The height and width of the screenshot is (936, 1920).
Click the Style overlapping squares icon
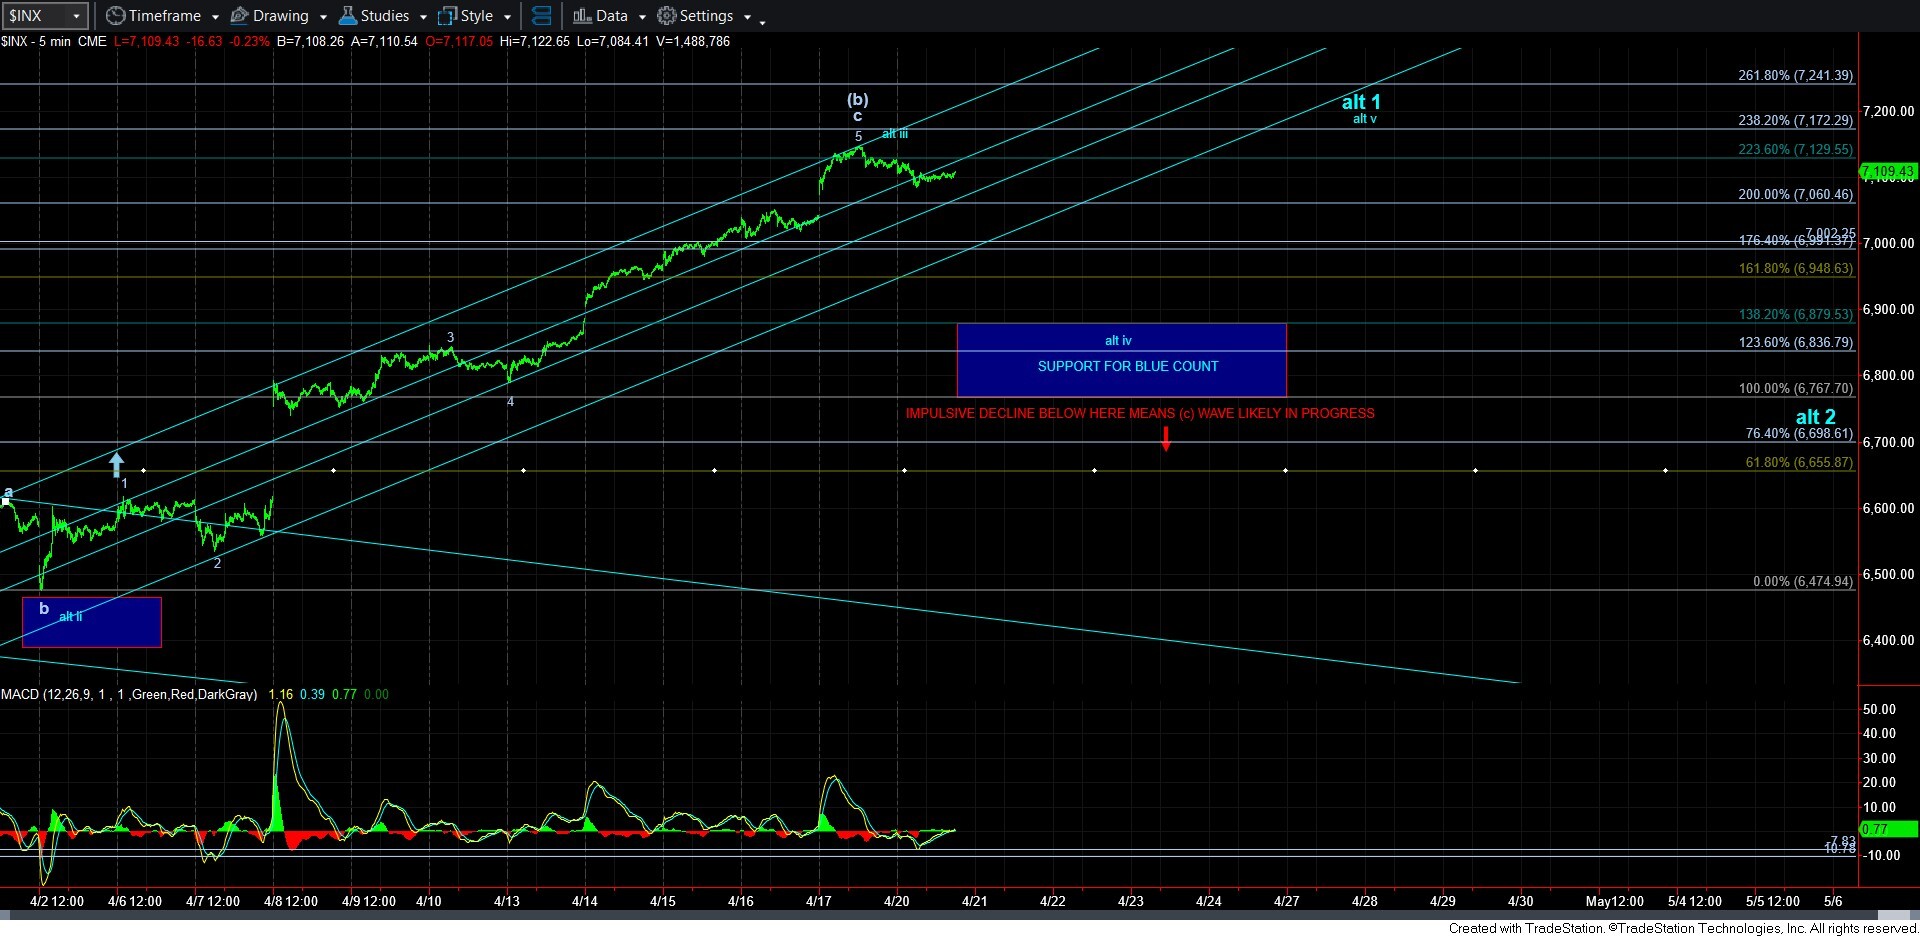(448, 16)
